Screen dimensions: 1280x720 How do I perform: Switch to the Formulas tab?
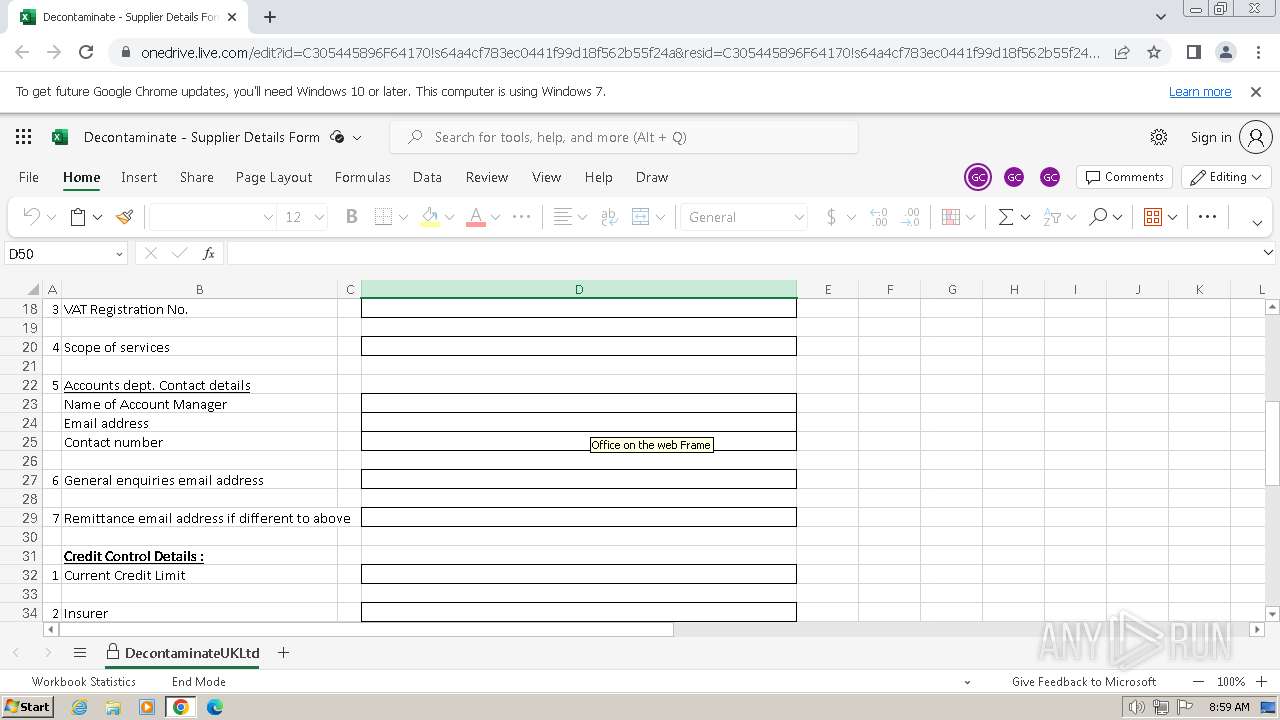point(362,177)
